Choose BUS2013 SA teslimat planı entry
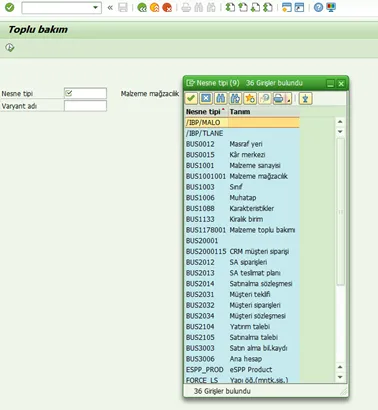Image resolution: width=378 pixels, height=410 pixels. coord(242,273)
